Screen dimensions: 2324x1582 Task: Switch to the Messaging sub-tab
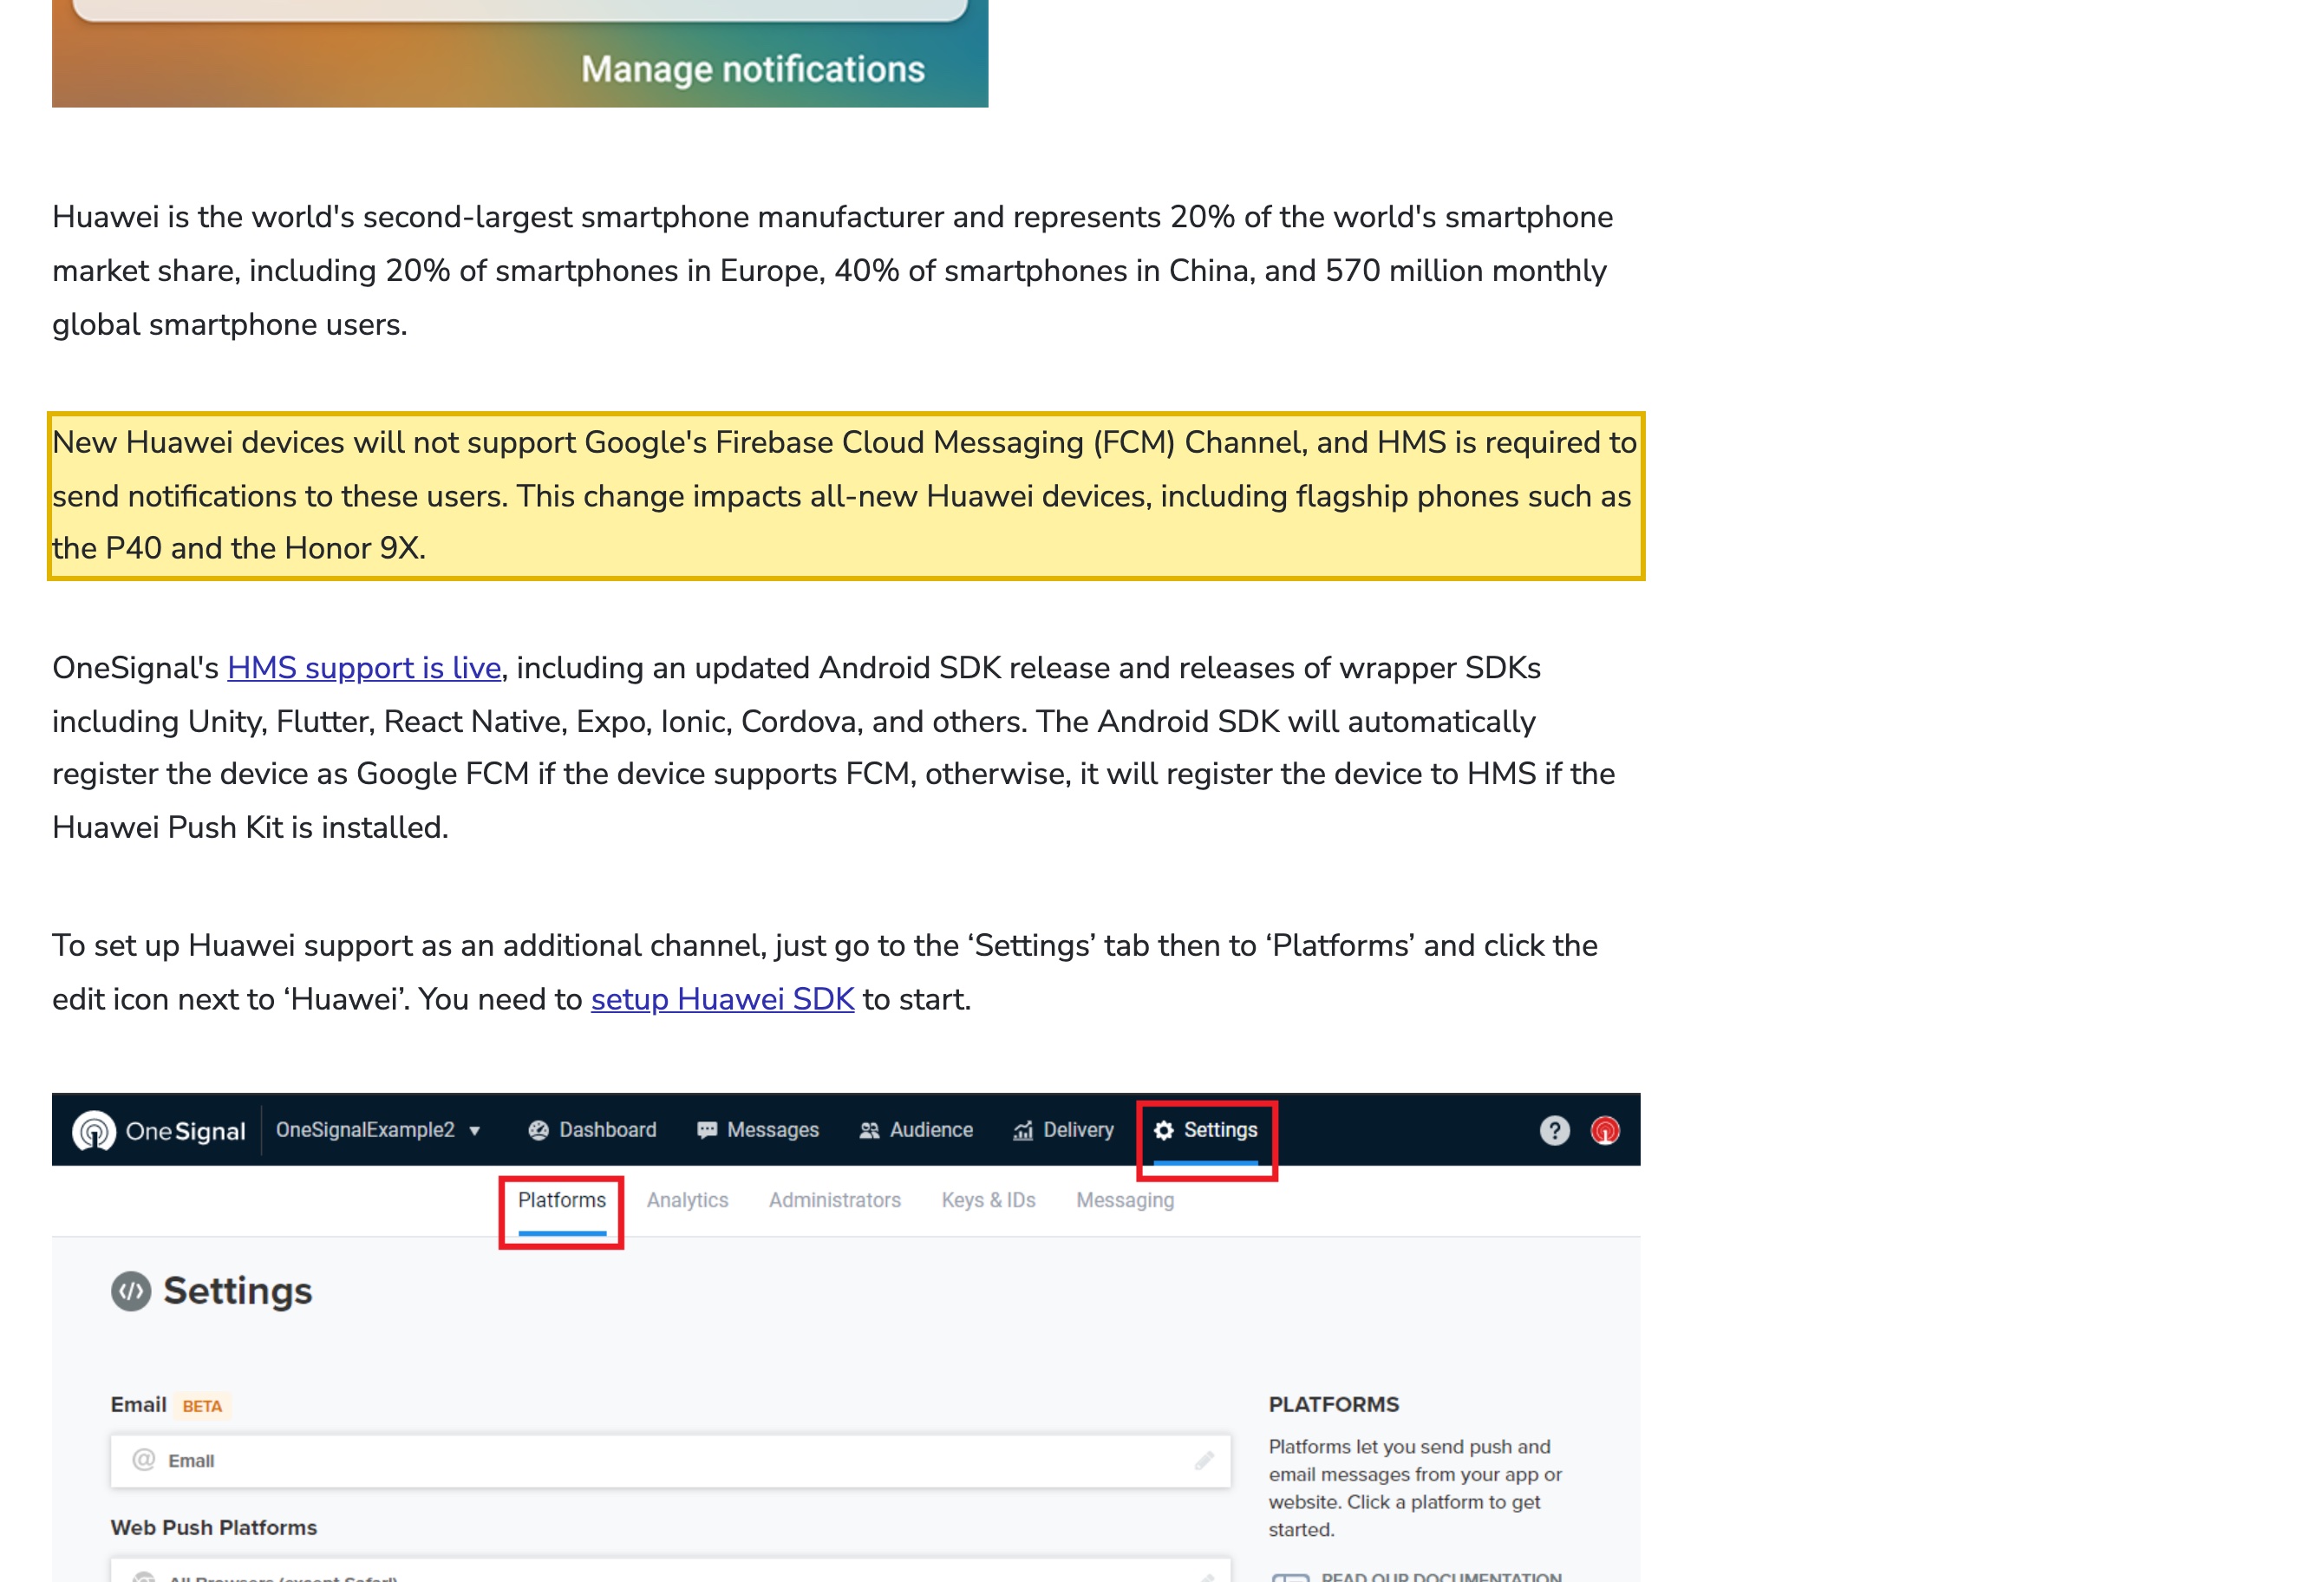pyautogui.click(x=1125, y=1200)
